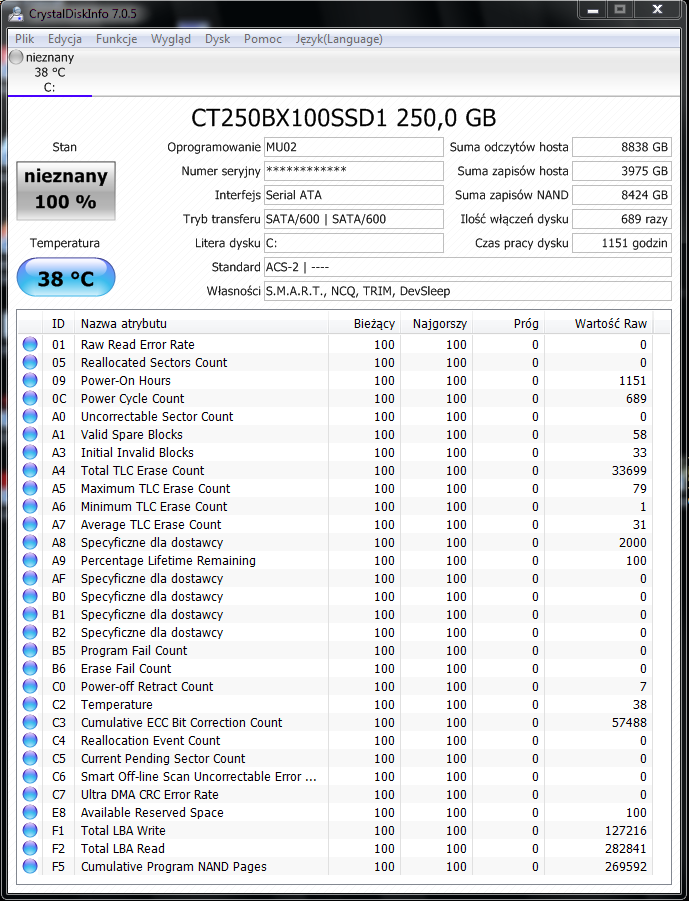Click the status orb for Reallocated Sectors Count
Screen dimensions: 689x901
tap(30, 362)
